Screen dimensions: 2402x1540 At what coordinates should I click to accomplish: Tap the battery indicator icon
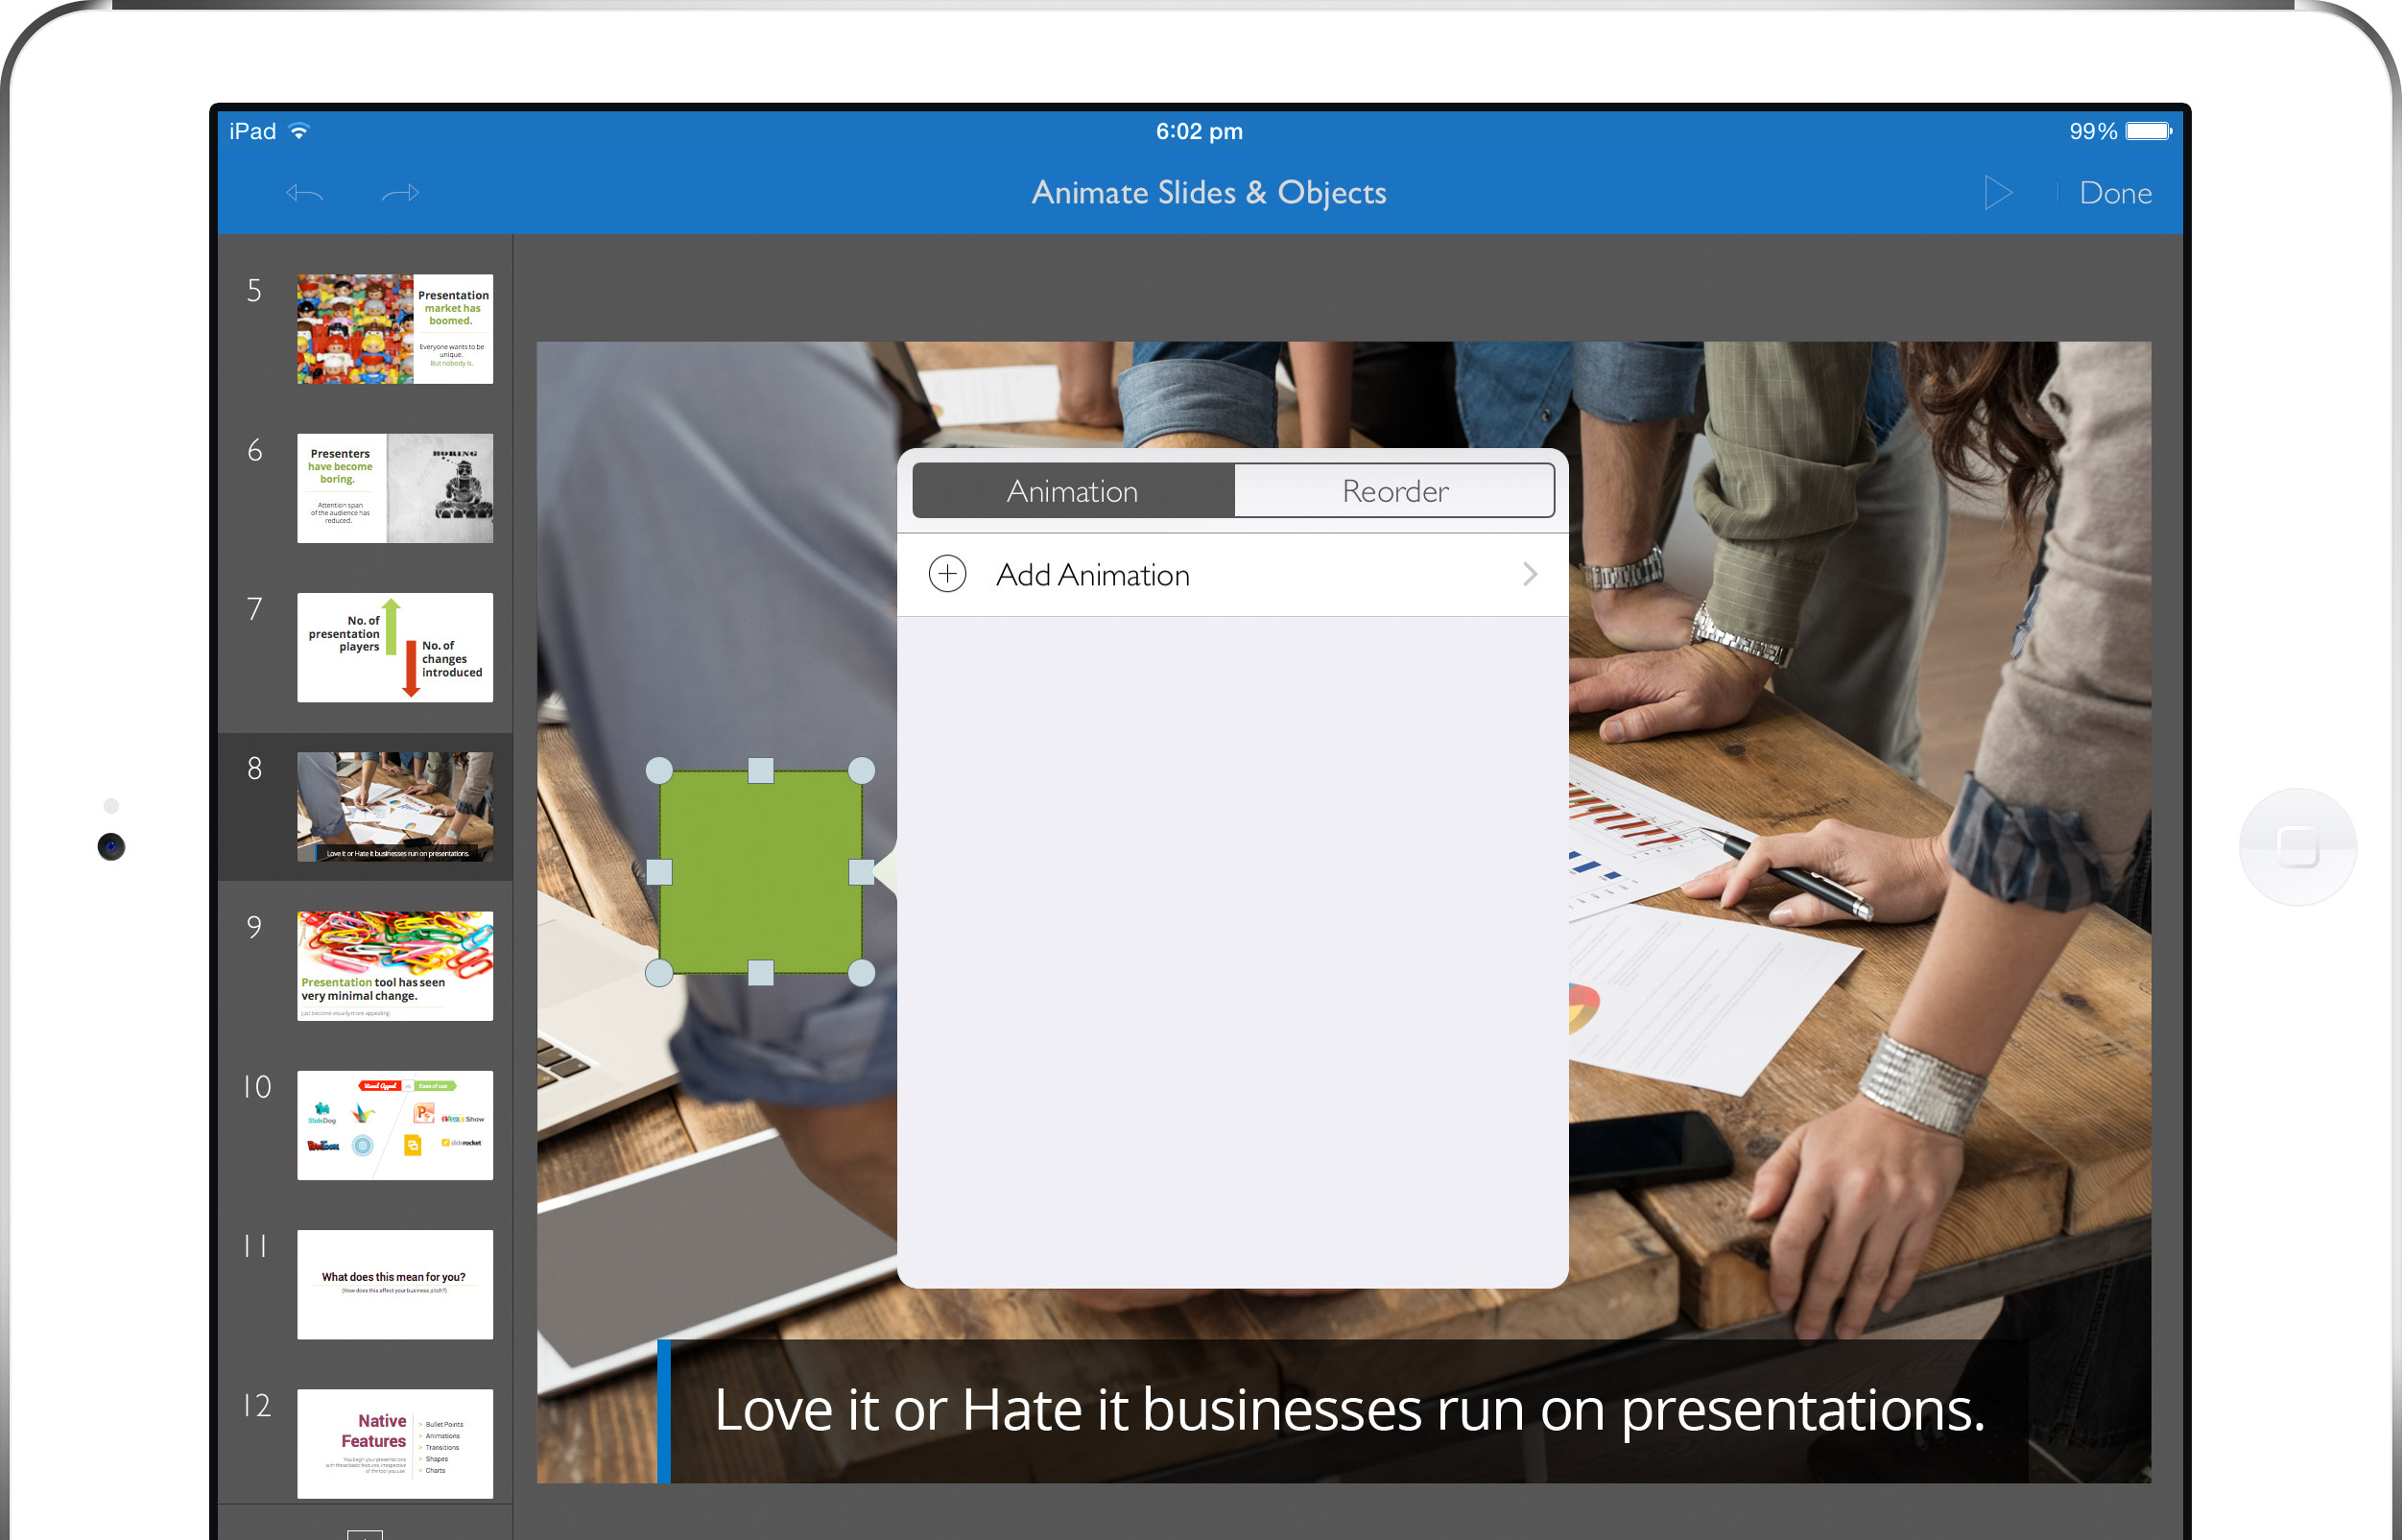[2147, 131]
